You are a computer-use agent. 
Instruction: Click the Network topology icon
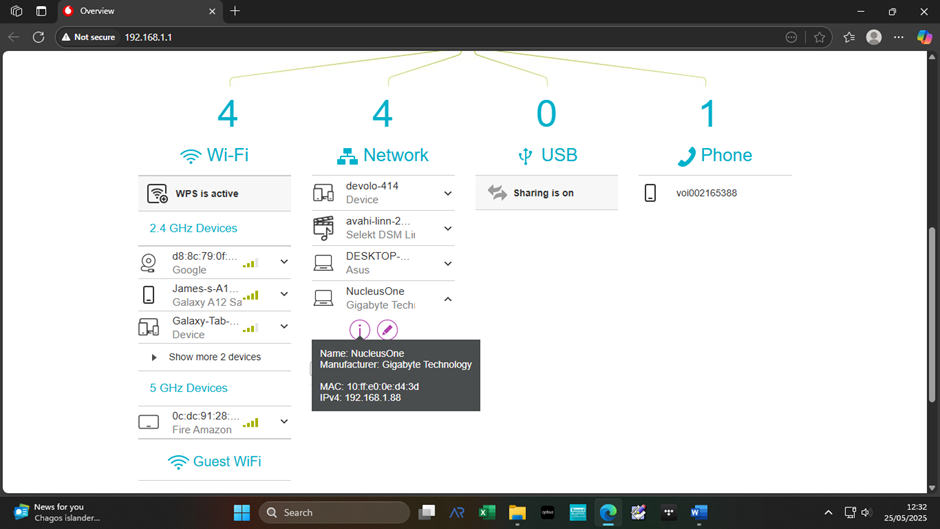[347, 156]
